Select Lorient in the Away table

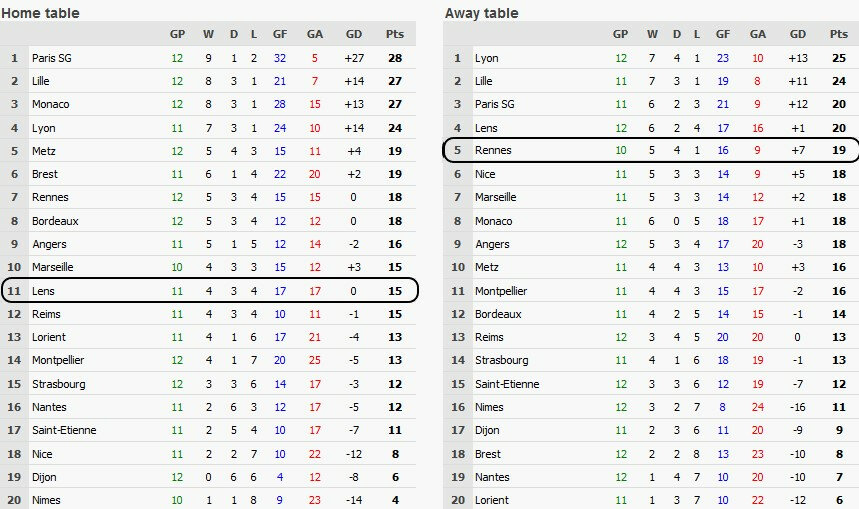pos(491,500)
